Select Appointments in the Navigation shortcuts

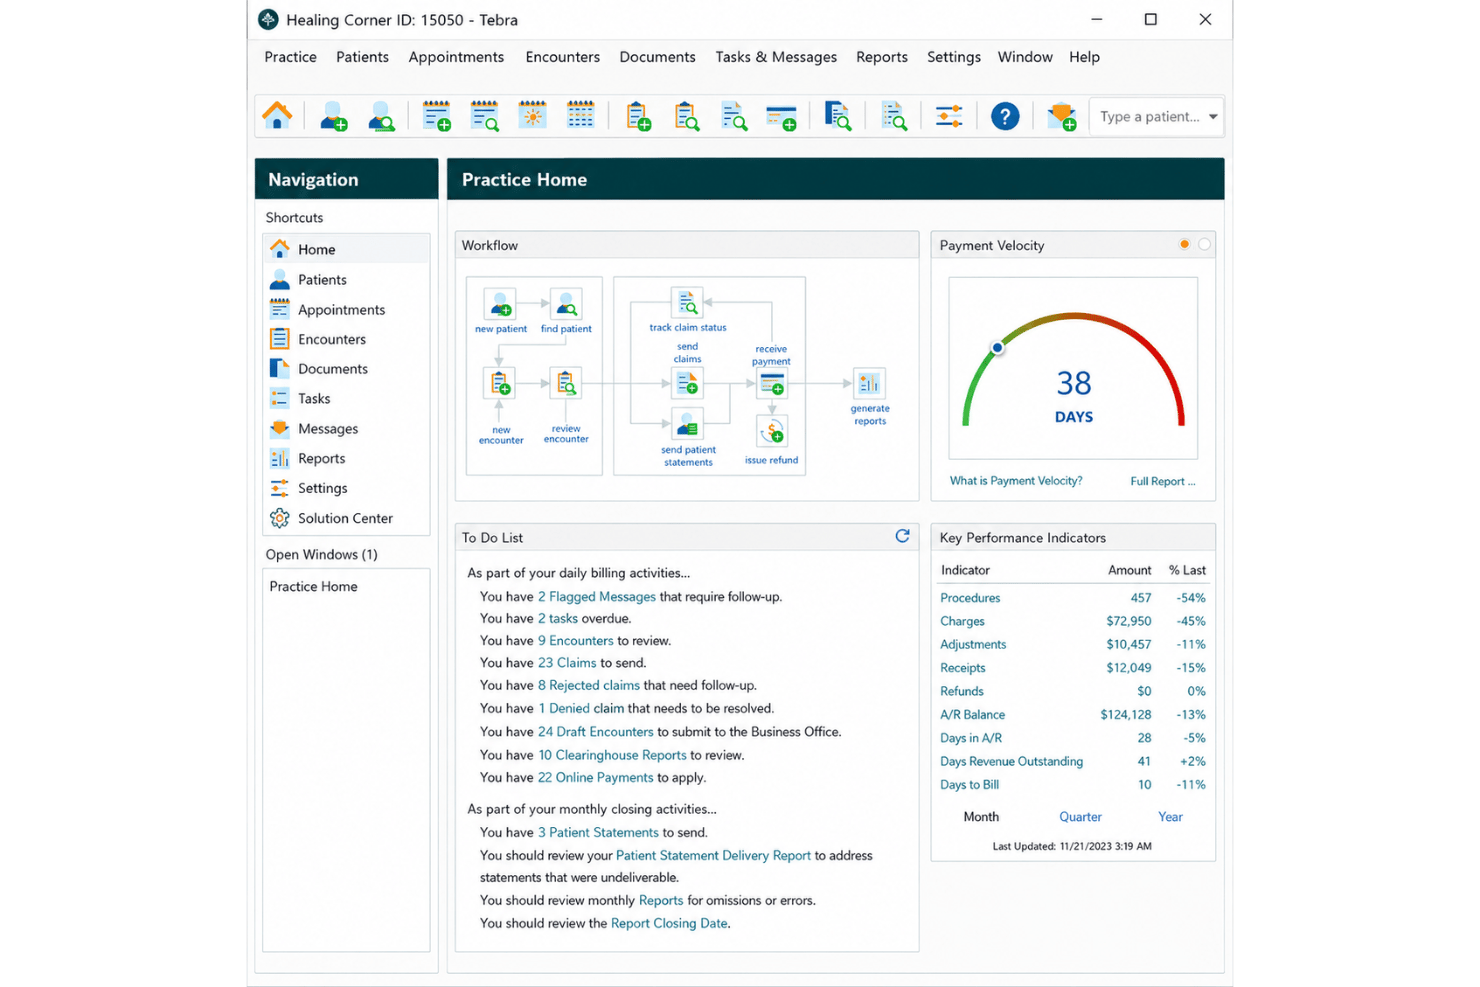346,310
